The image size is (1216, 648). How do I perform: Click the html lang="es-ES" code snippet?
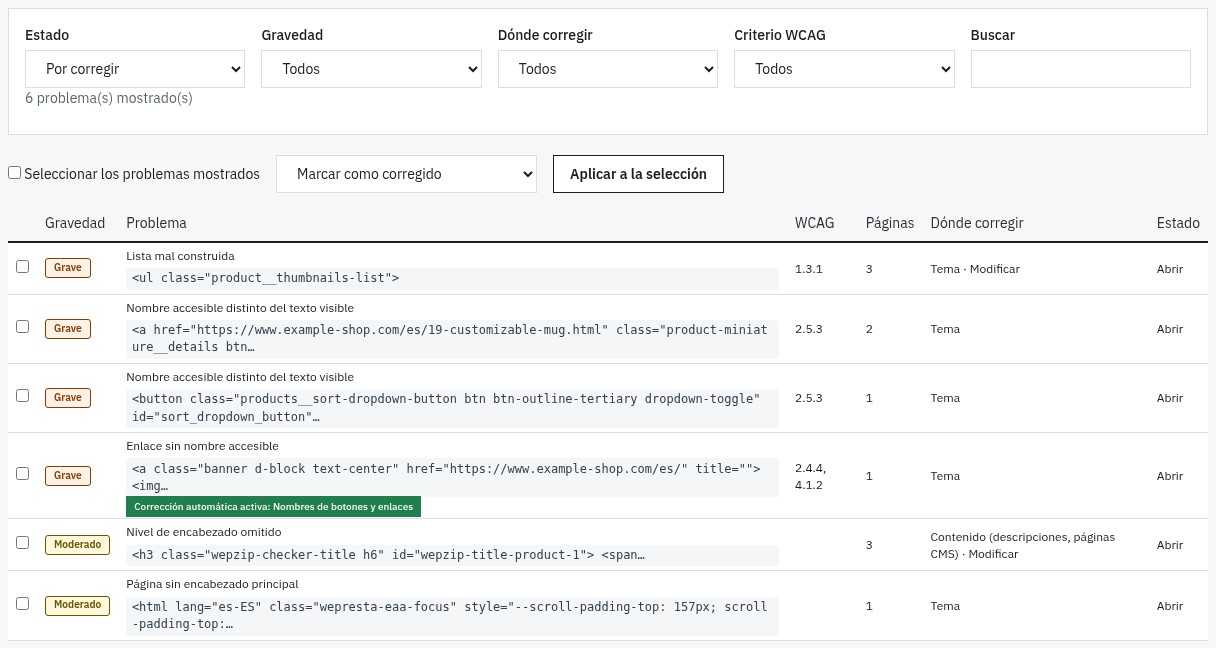452,615
